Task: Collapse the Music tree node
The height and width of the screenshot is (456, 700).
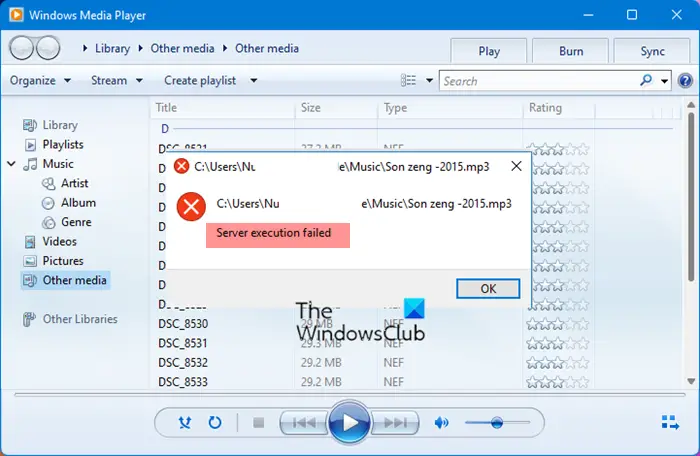Action: point(12,164)
